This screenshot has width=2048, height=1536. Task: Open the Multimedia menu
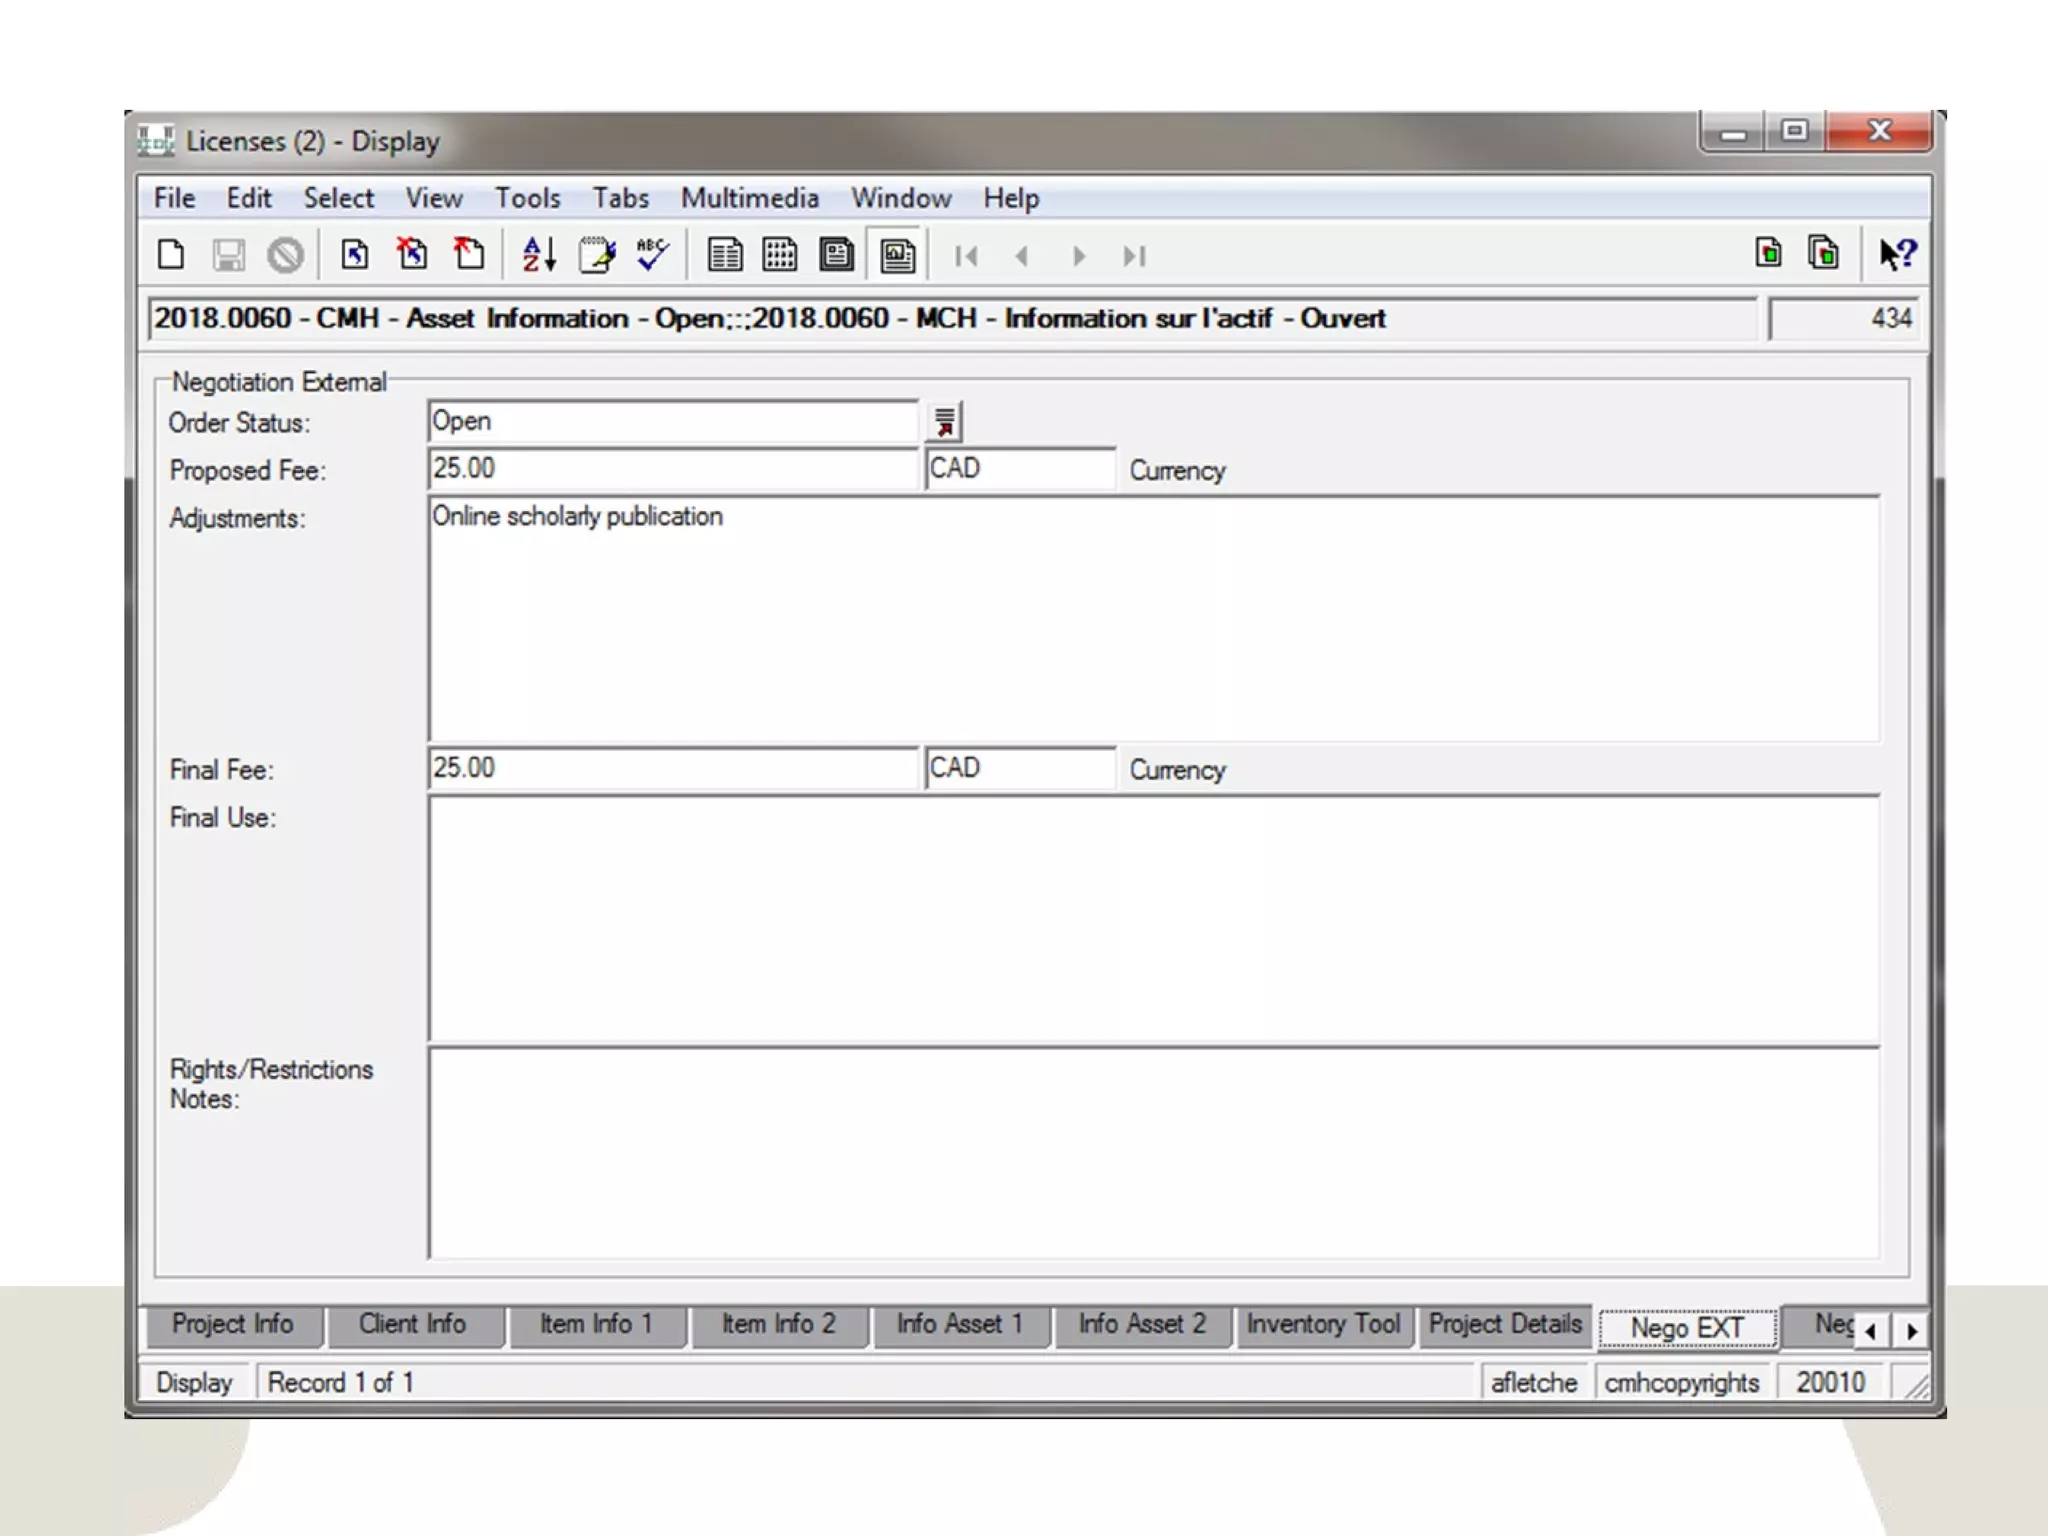[749, 198]
